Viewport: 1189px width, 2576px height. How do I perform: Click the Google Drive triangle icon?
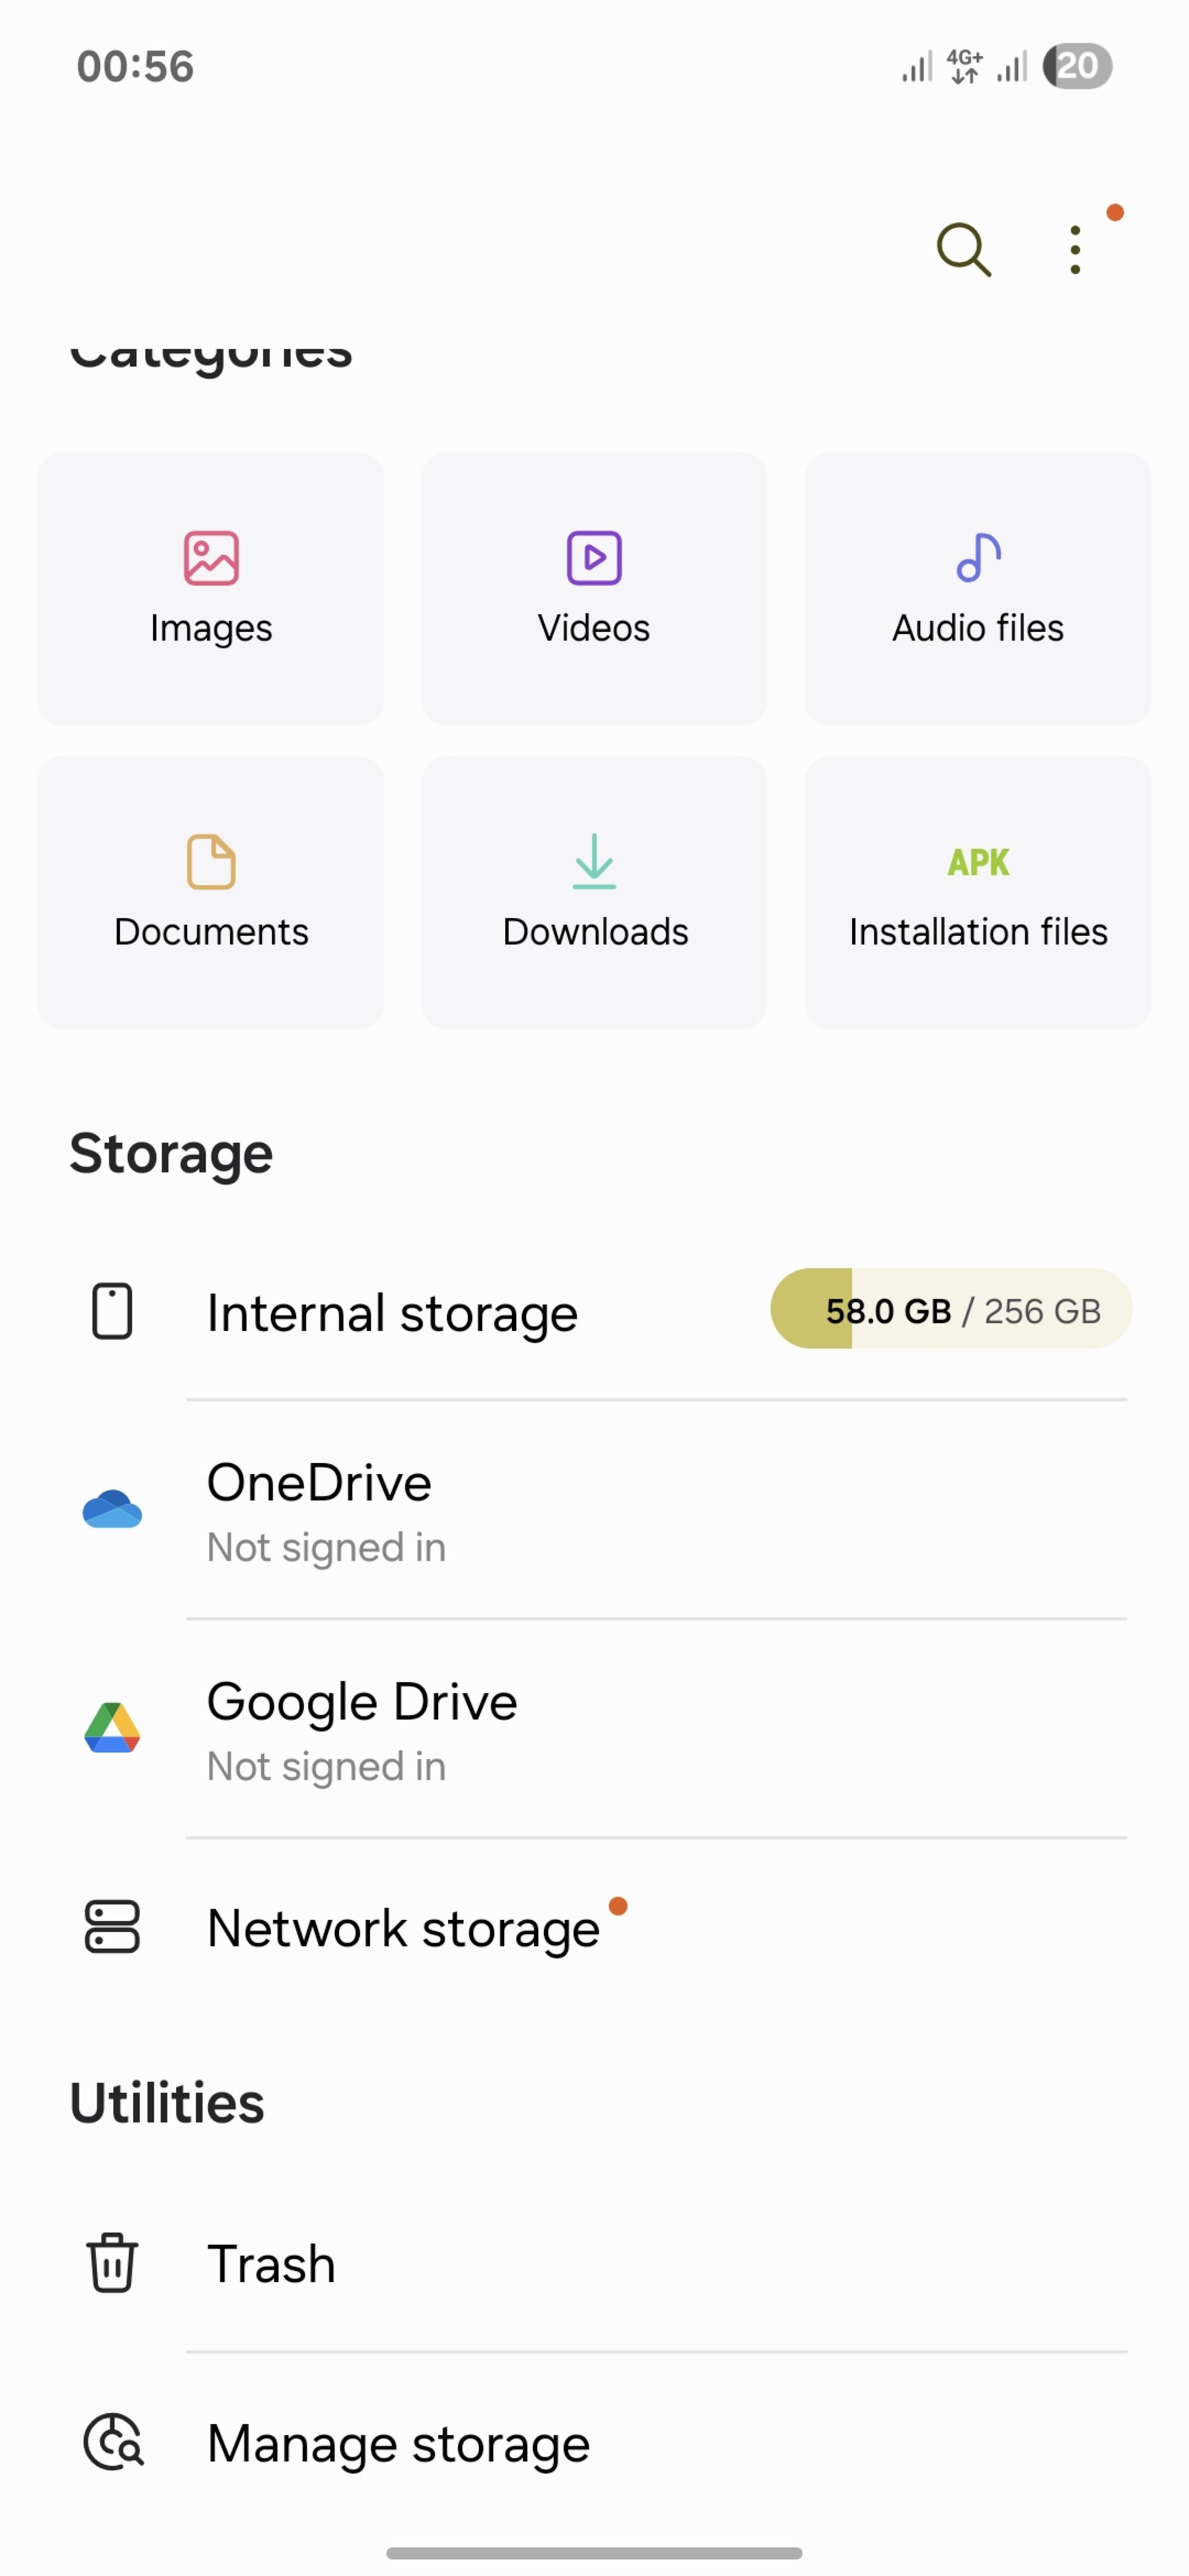[112, 1728]
